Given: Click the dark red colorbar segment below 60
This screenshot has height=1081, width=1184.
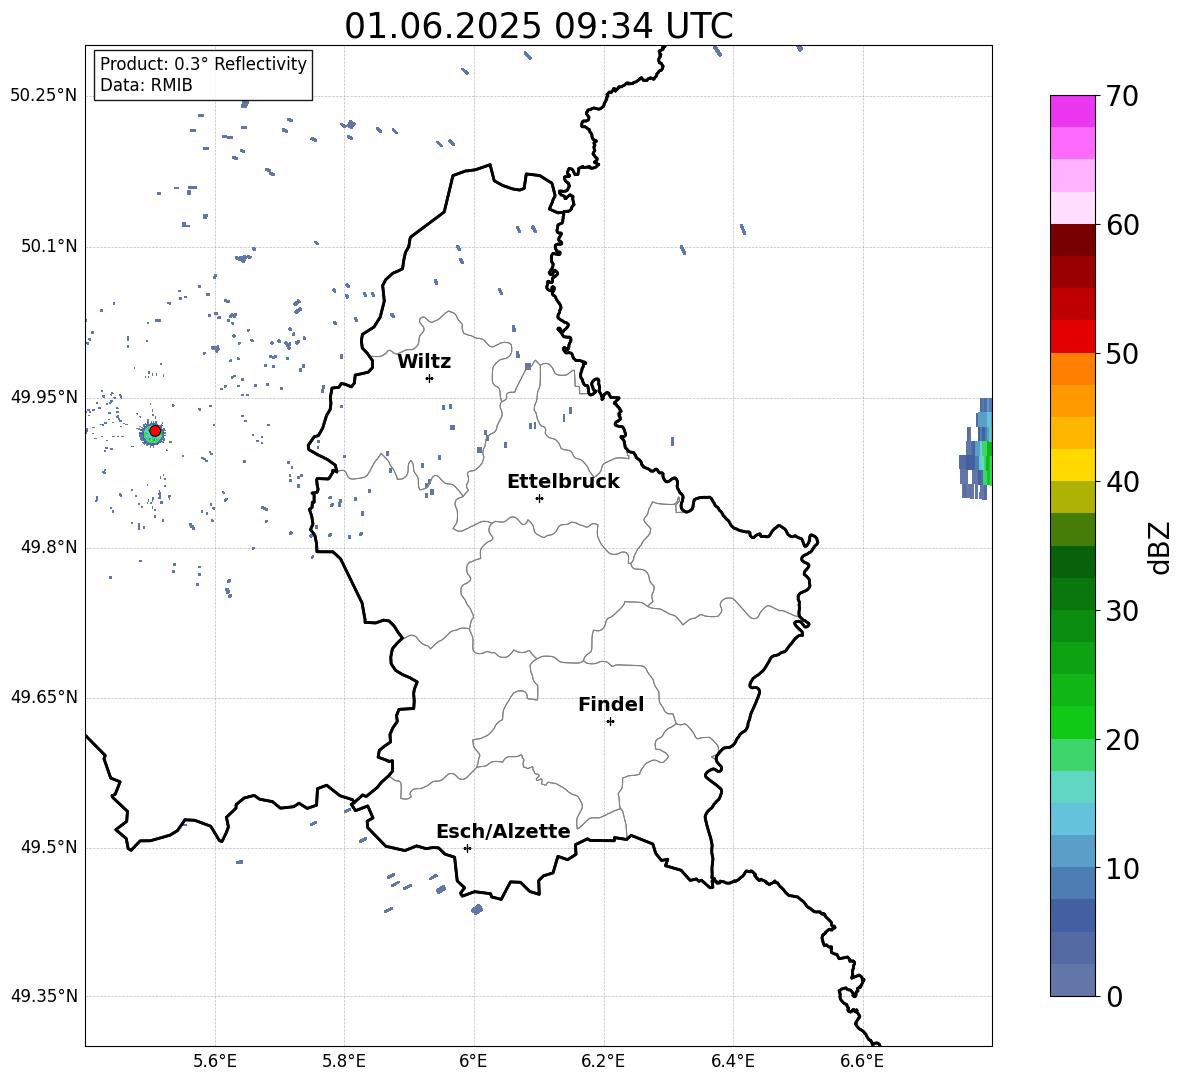Looking at the screenshot, I should point(1073,239).
